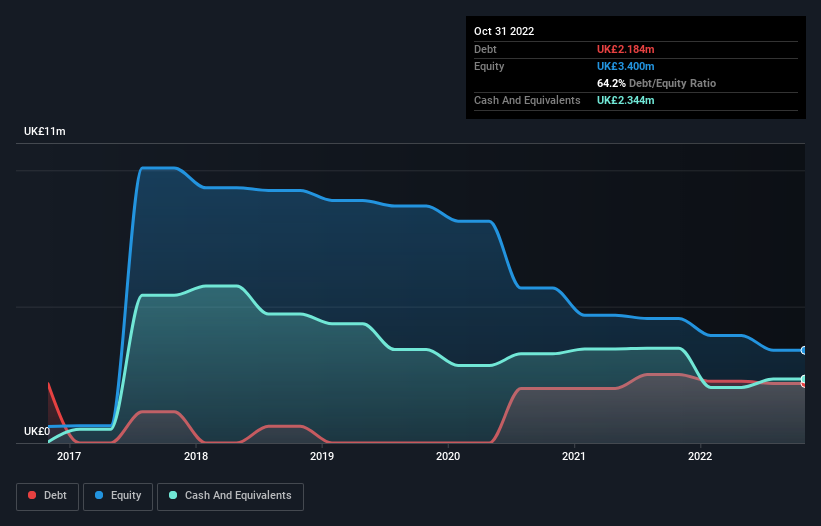Click the UK£2.184m debt value

626,49
